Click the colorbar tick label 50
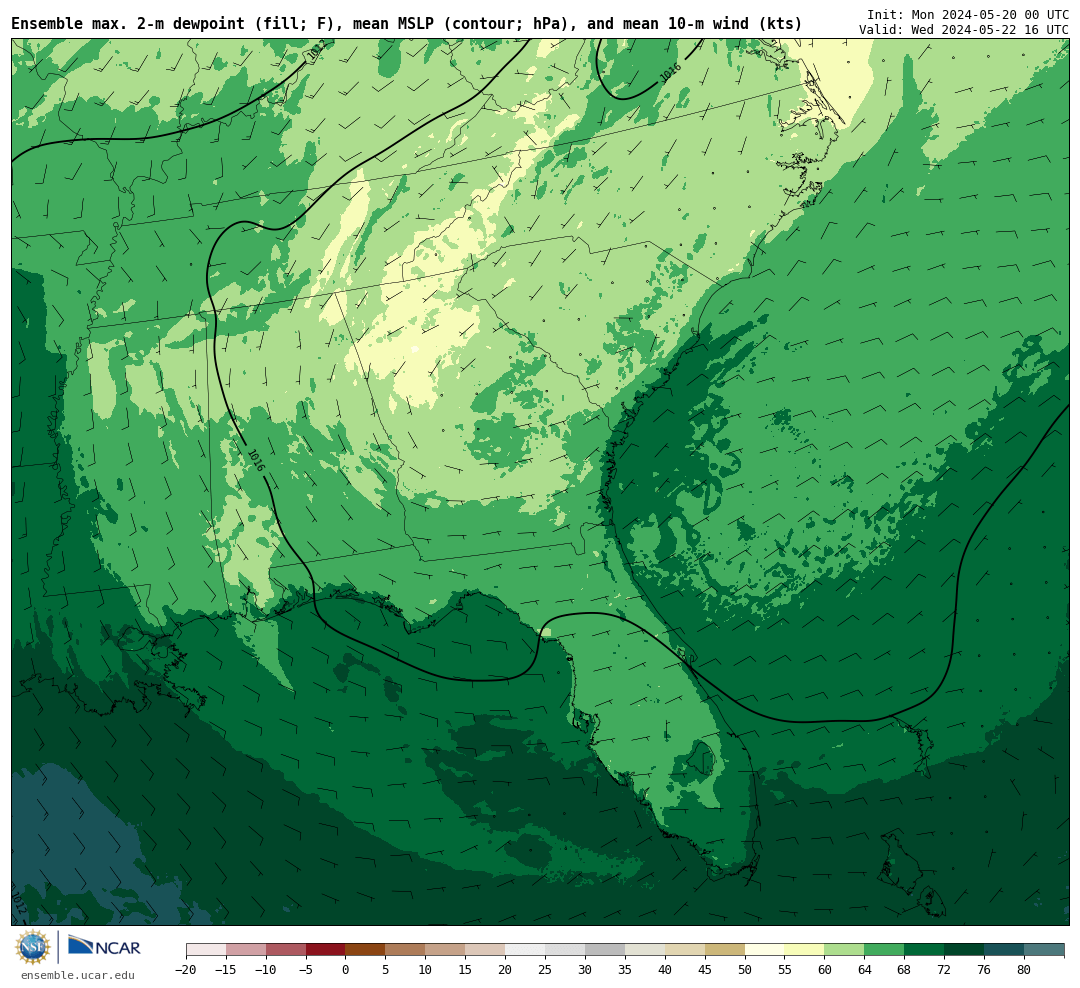The height and width of the screenshot is (988, 1080). point(745,969)
